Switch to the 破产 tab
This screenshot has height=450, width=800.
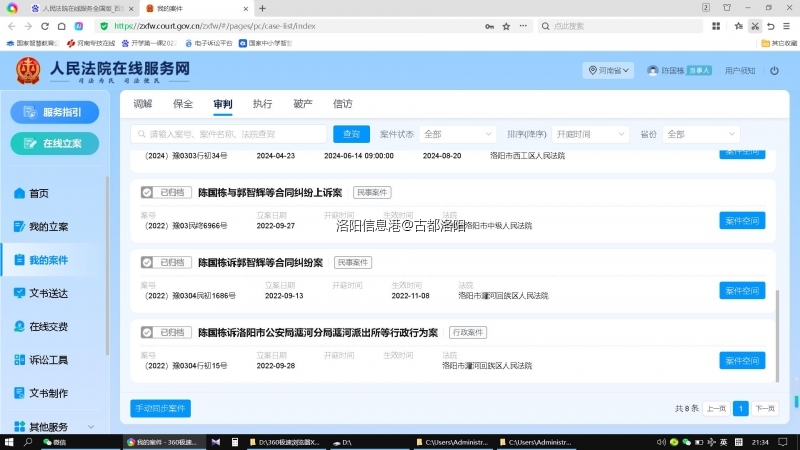pyautogui.click(x=303, y=104)
